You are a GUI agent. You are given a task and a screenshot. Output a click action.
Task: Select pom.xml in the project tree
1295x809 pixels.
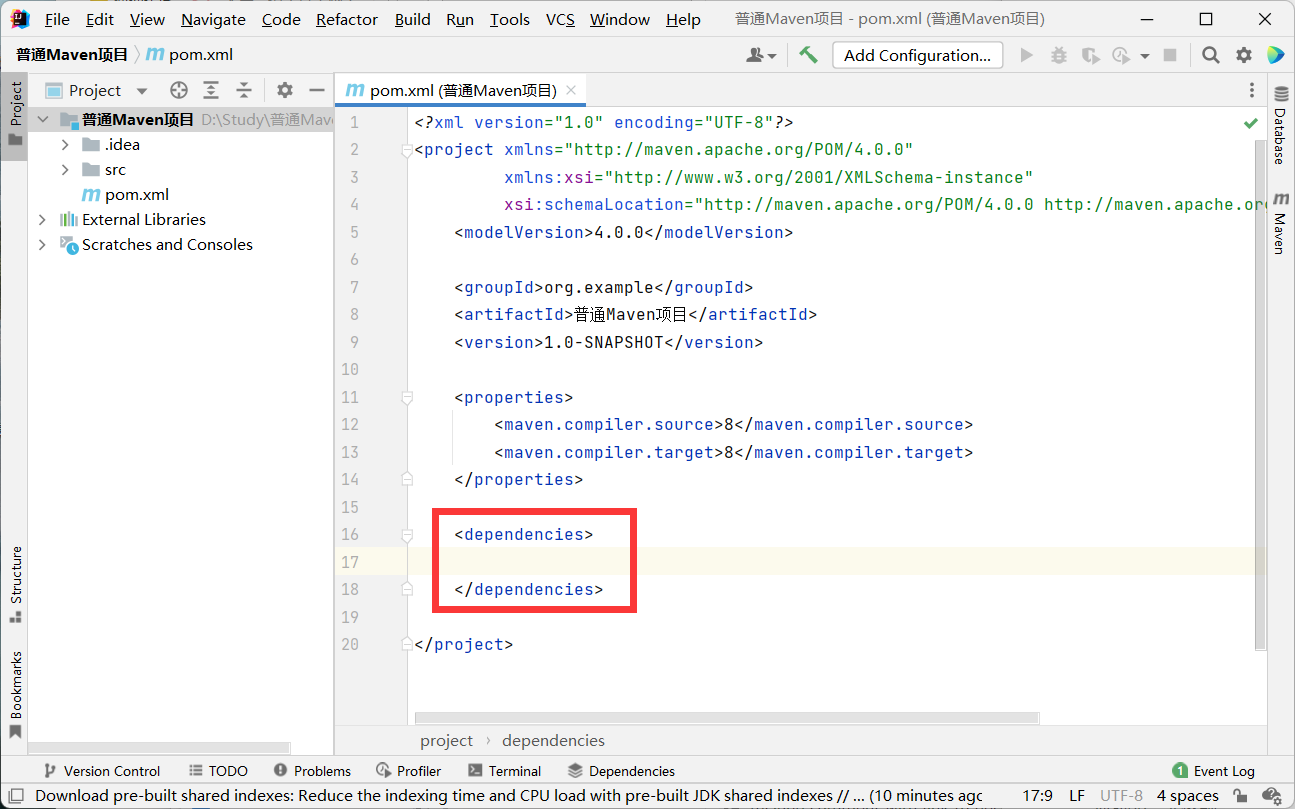(x=136, y=194)
